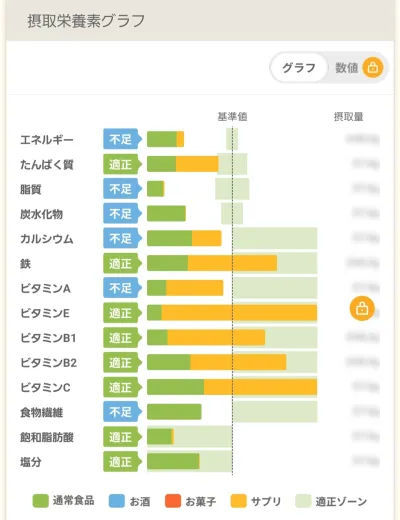The height and width of the screenshot is (520, 400).
Task: Click the 鉄 supplement orange bar segment
Action: (232, 263)
